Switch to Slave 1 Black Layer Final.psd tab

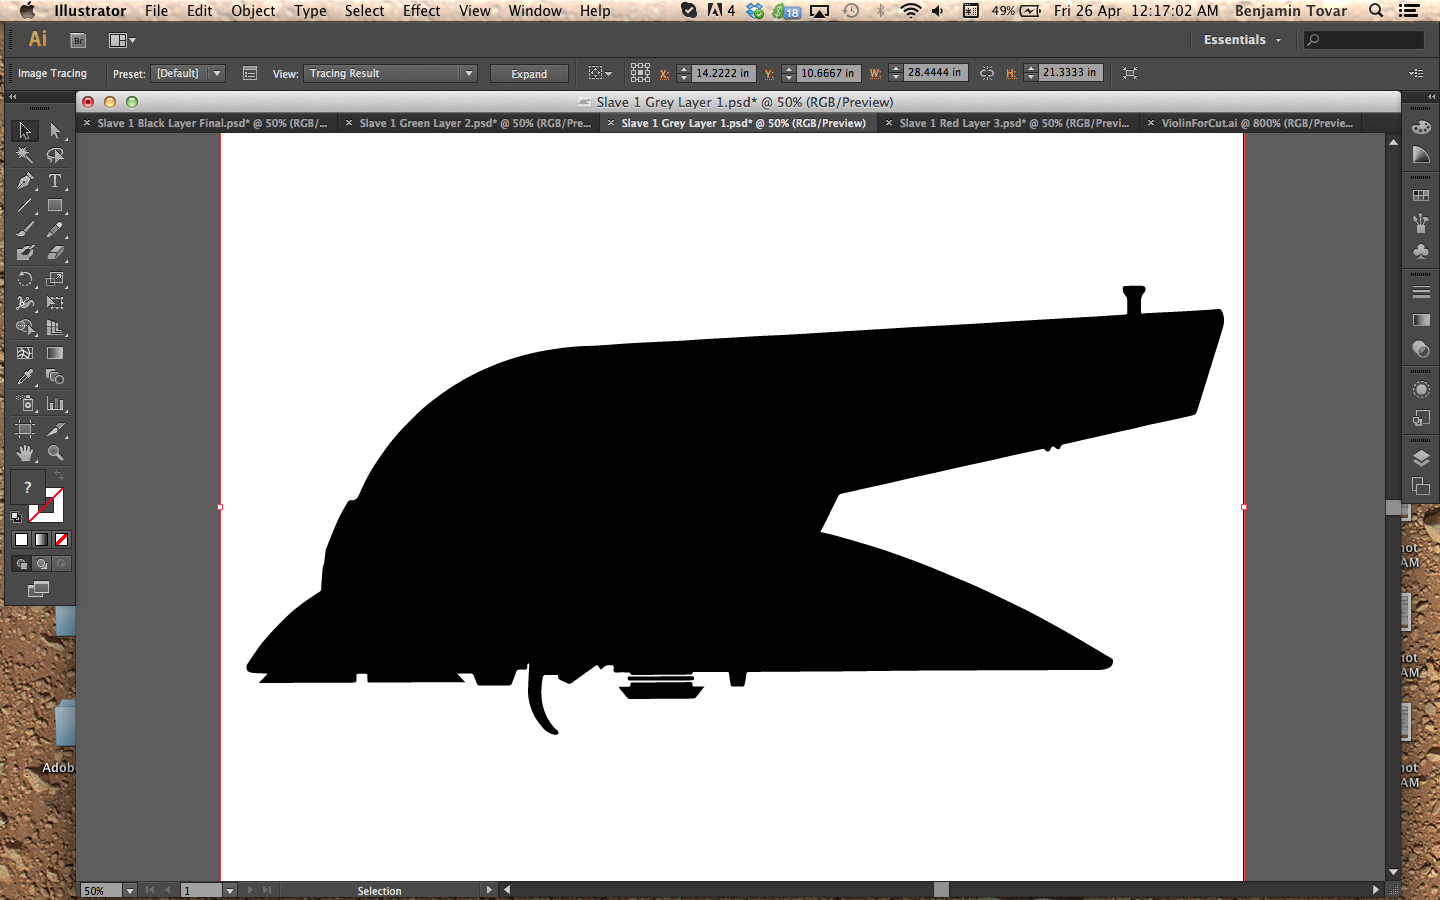206,123
